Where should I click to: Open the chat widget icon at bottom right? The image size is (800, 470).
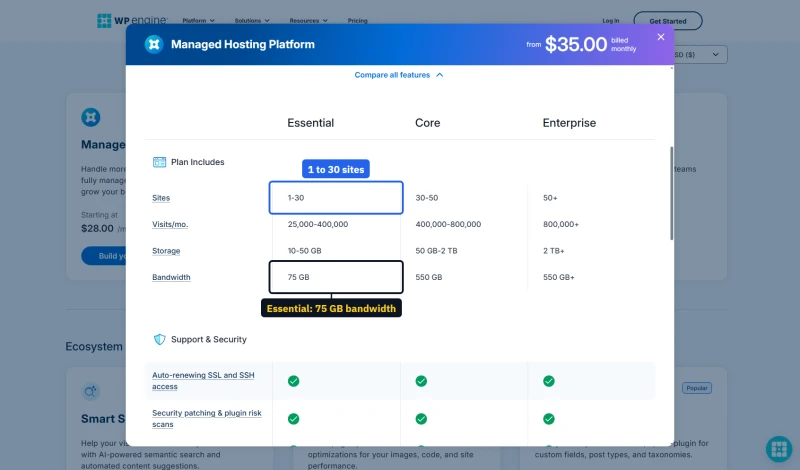(x=779, y=449)
